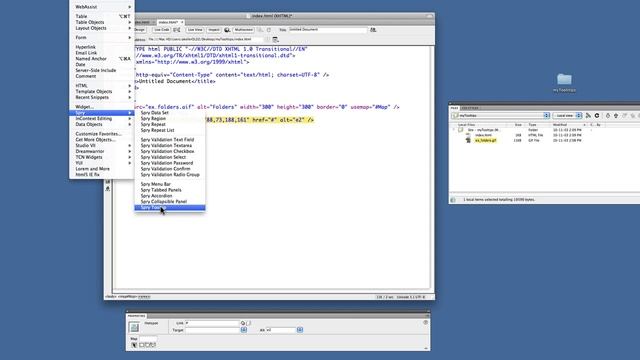Expand the WebAssist submenu
This screenshot has height=360, width=640.
(x=102, y=7)
